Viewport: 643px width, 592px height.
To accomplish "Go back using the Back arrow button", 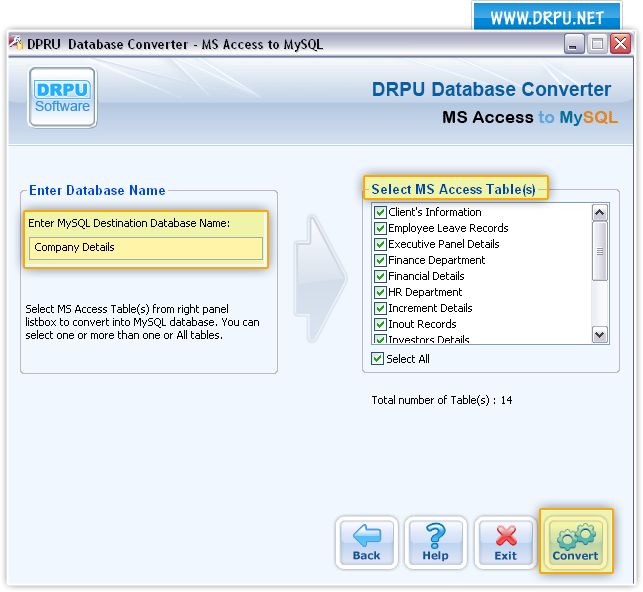I will coord(367,542).
